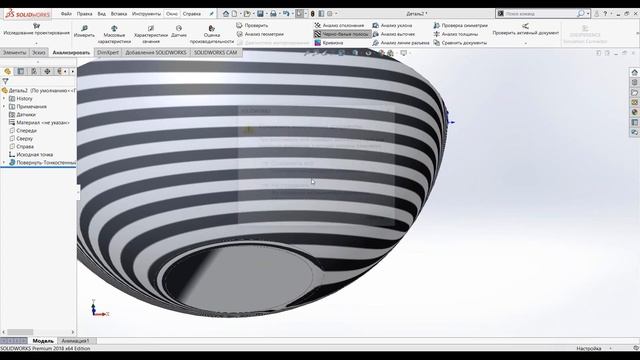Open Design Study (Исследование проектирования) tool
Image resolution: width=640 pixels, height=360 pixels.
(36, 29)
